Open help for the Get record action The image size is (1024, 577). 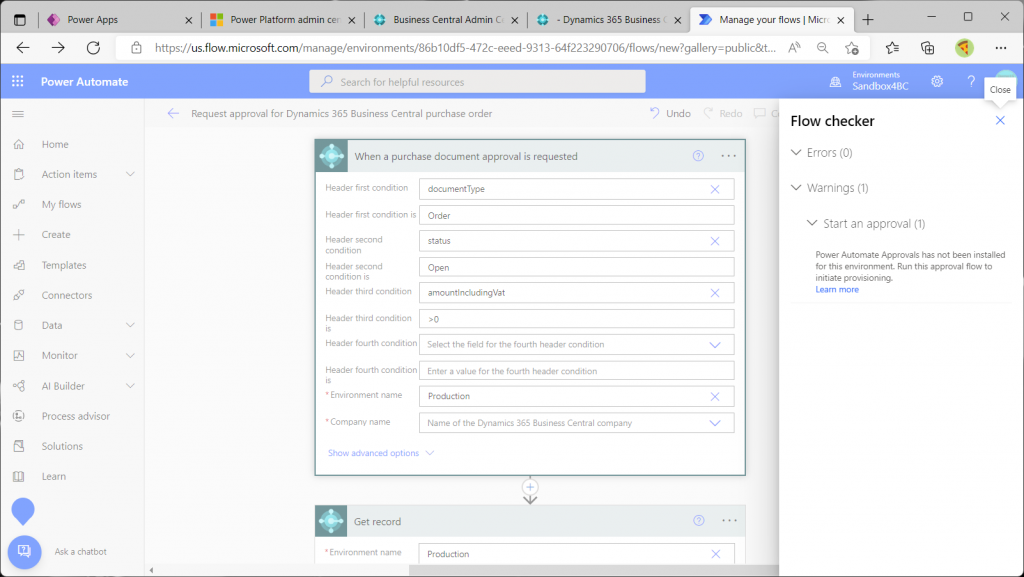pos(699,520)
